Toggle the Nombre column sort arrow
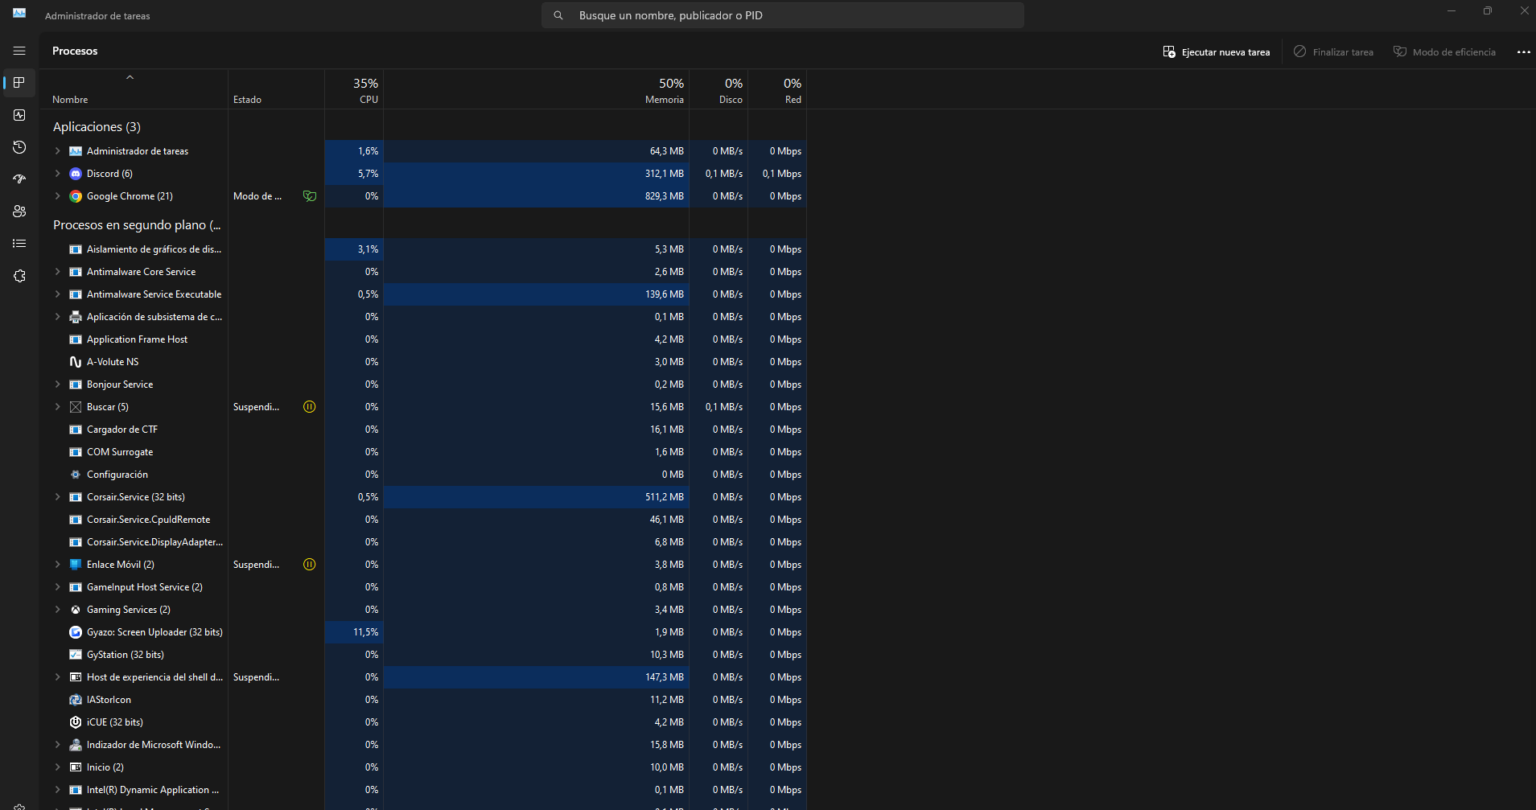 pos(130,77)
